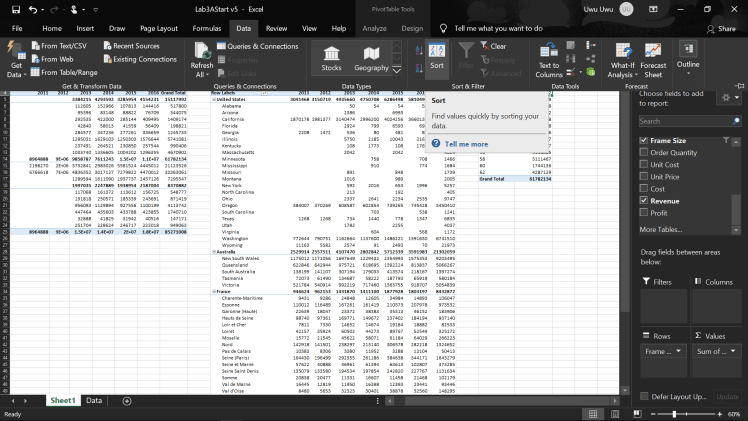Click the More Tables link
Screen dimensions: 748x421
661,230
